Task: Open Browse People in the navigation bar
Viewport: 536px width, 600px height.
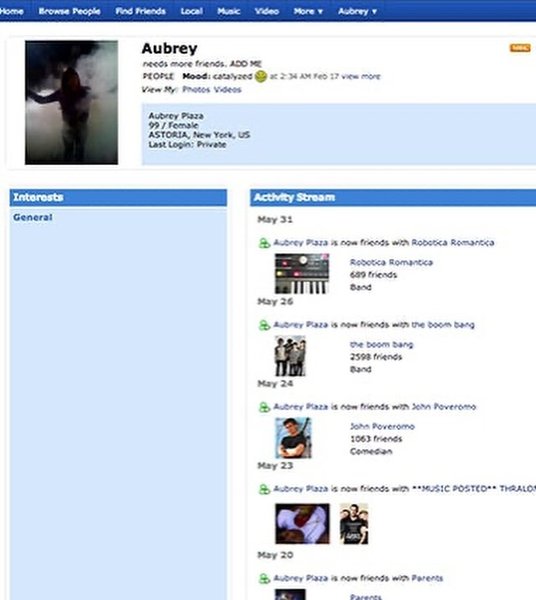Action: (x=69, y=11)
